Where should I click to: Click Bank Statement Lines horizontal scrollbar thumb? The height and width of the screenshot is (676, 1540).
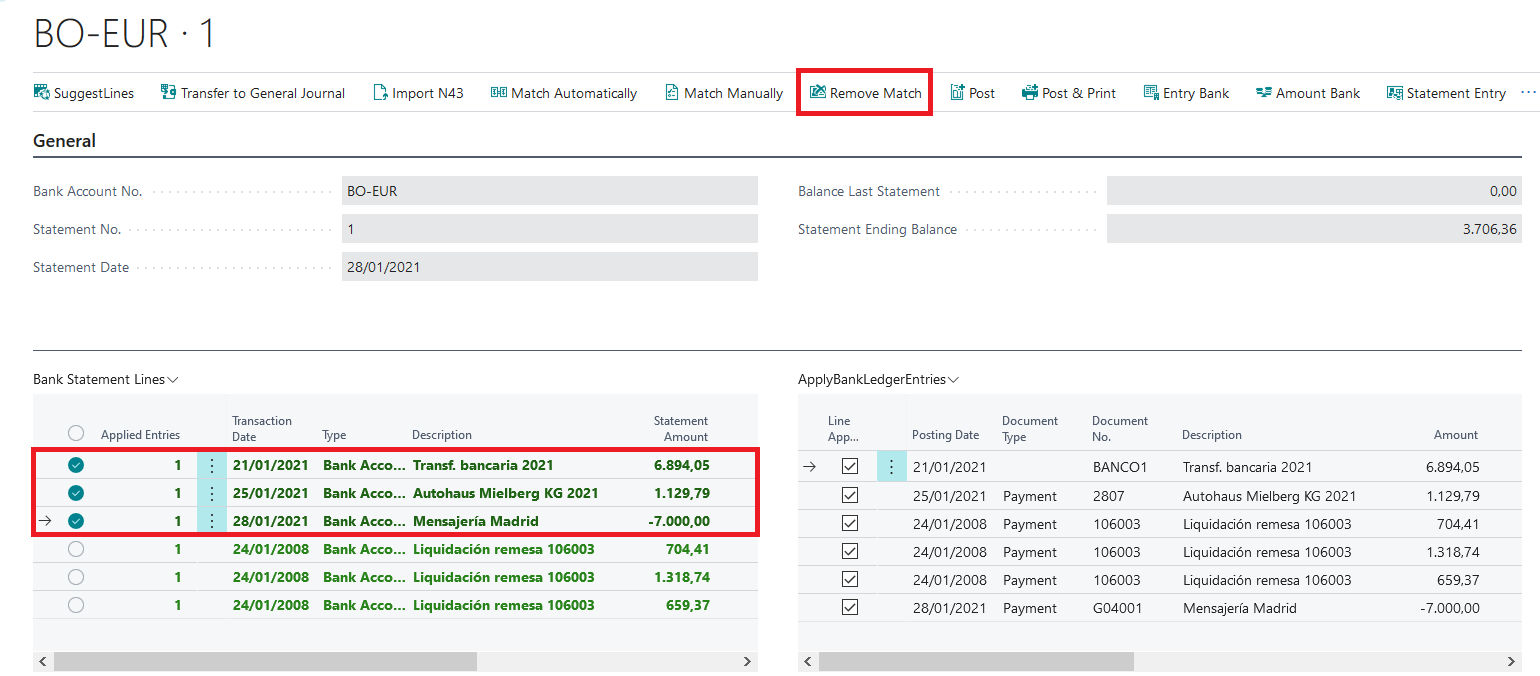tap(266, 662)
